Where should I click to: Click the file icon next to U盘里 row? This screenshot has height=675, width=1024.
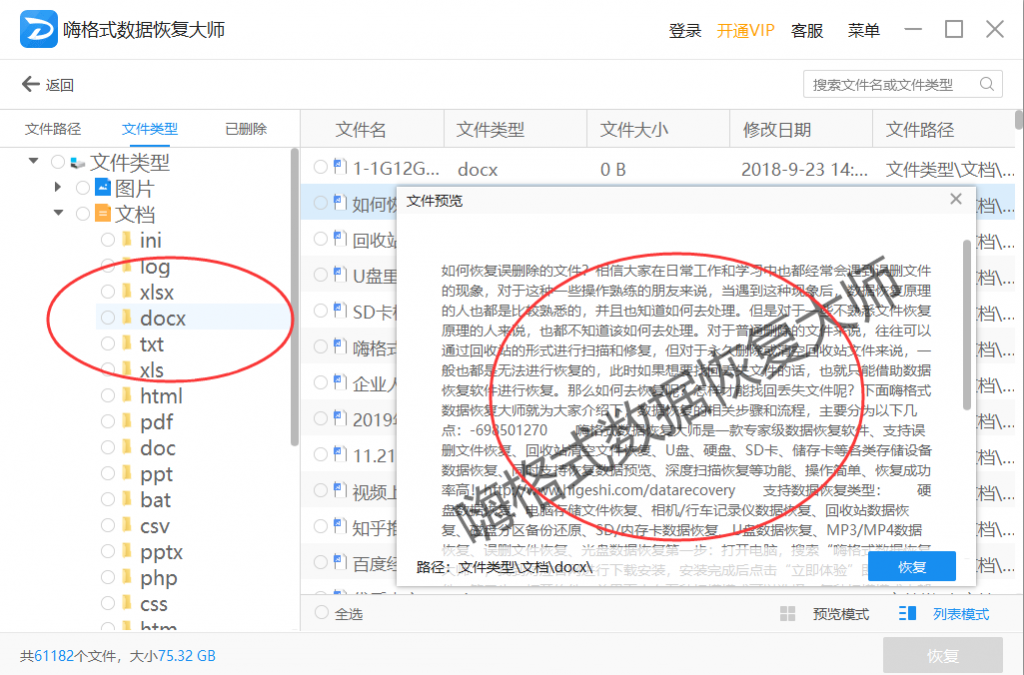coord(340,275)
